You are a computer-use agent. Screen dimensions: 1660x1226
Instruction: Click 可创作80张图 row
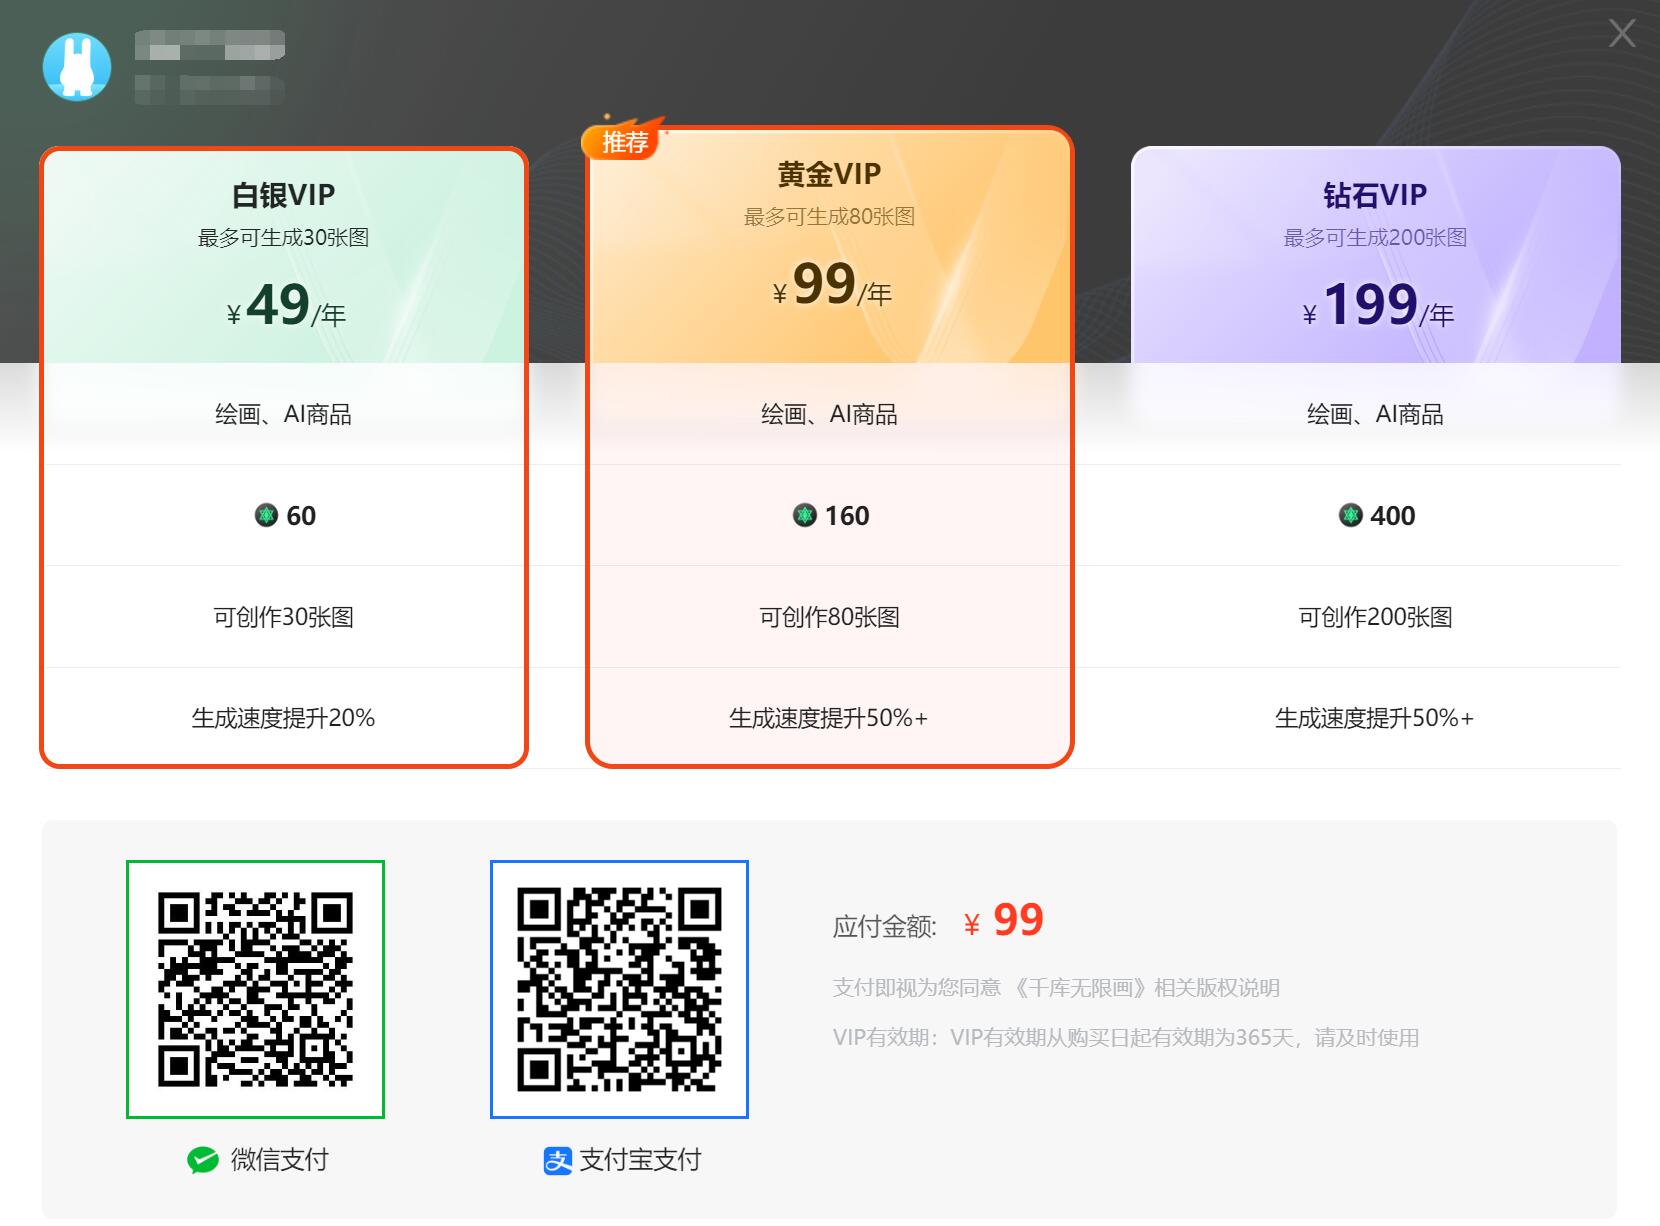point(829,617)
